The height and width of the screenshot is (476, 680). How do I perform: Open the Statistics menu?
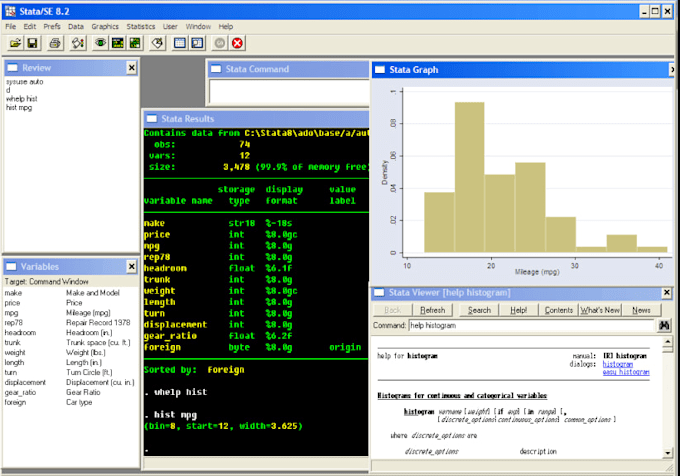pyautogui.click(x=141, y=25)
